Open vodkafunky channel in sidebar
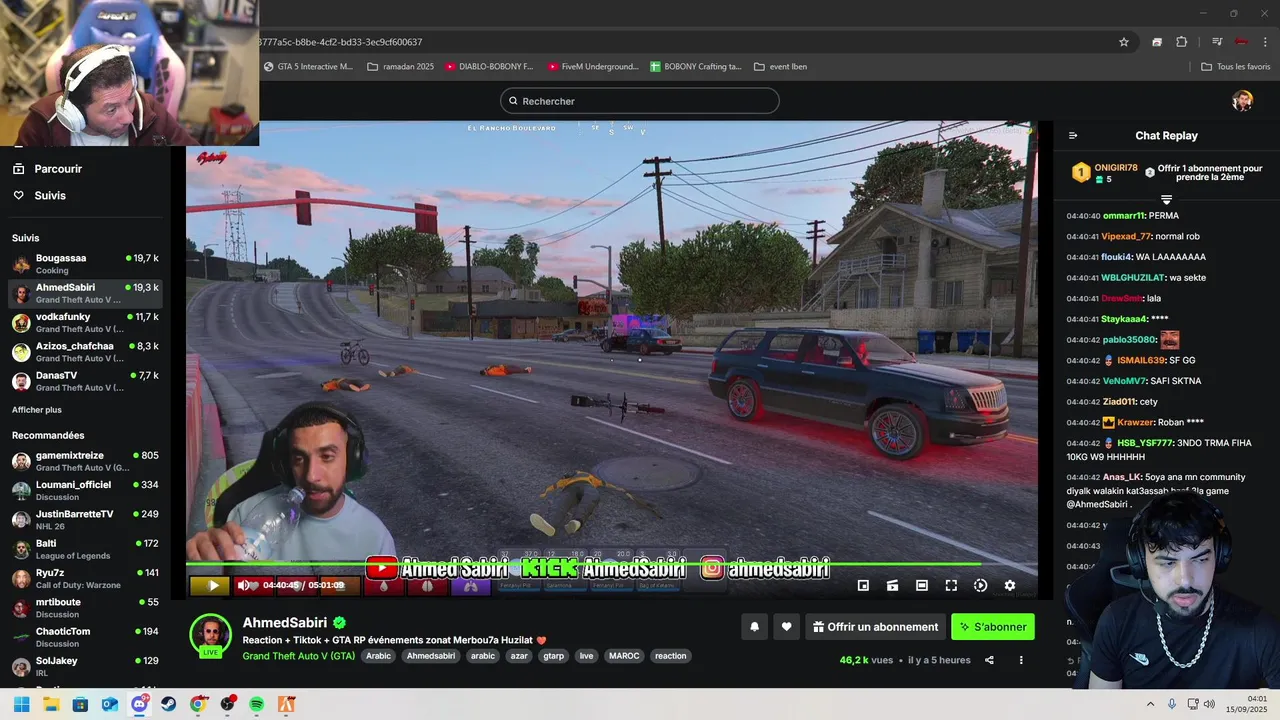Screen dimensions: 1280x720 (x=85, y=323)
